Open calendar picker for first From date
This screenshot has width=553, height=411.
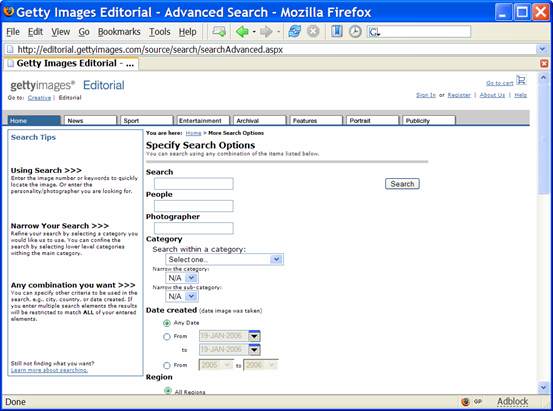click(x=254, y=336)
